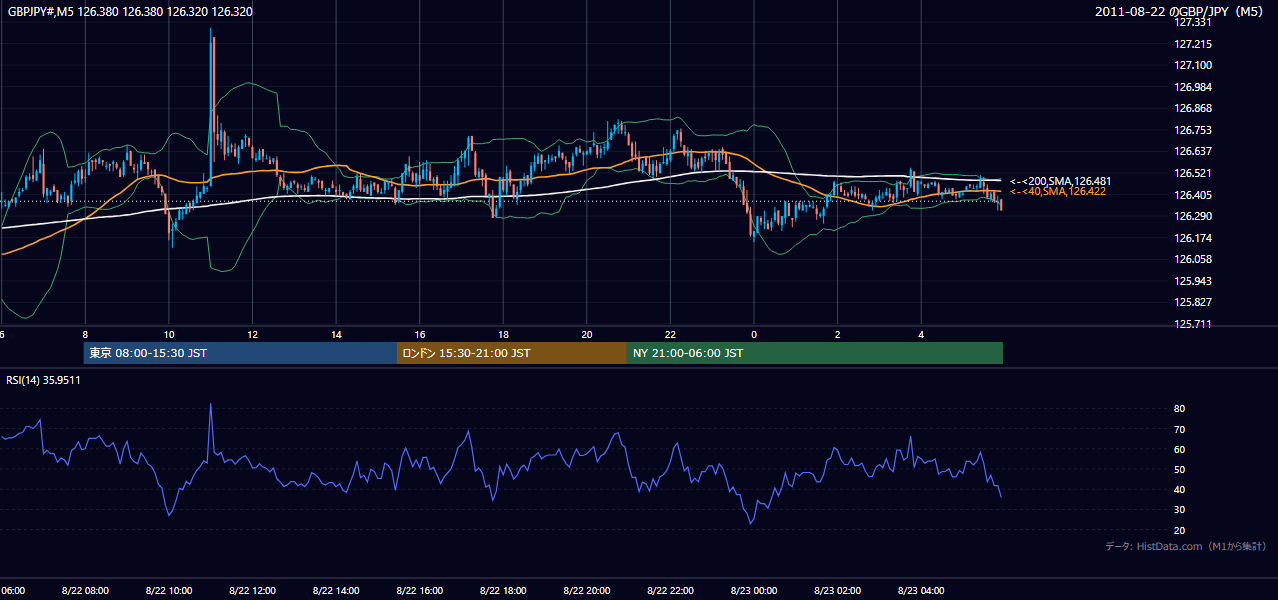Click price level 126.290 on the axis
This screenshot has height=600, width=1278.
click(x=1192, y=216)
